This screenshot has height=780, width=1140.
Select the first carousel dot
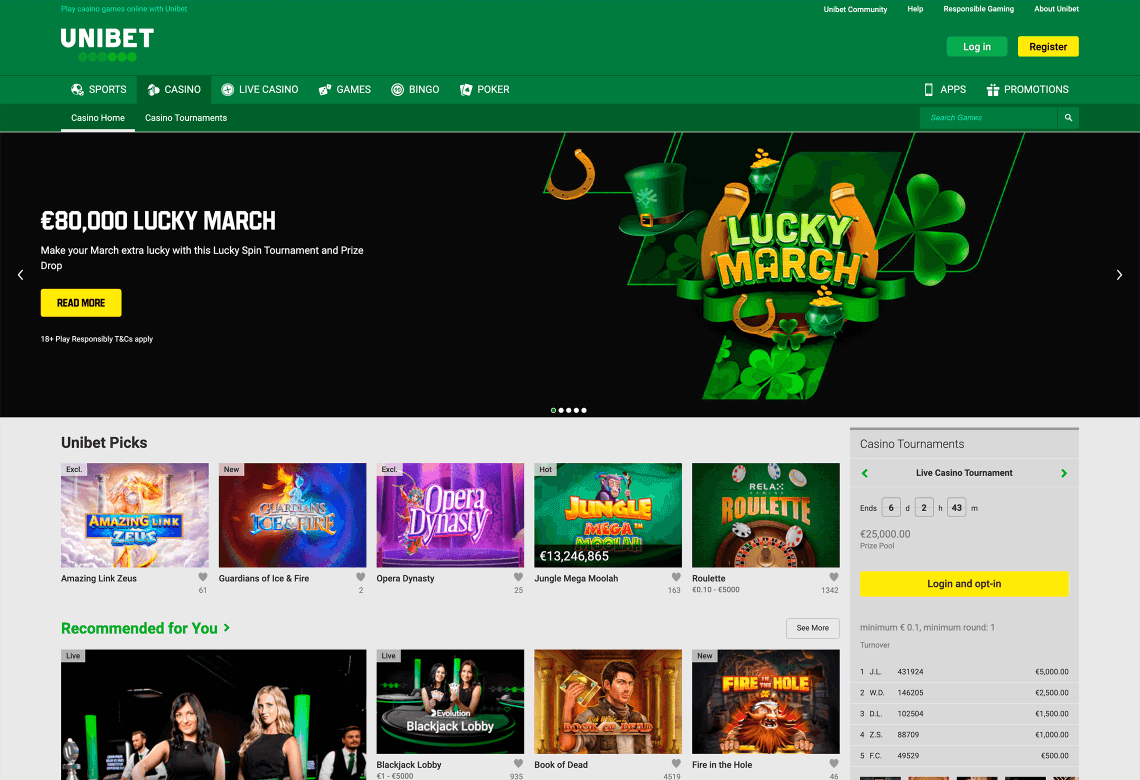coord(553,411)
